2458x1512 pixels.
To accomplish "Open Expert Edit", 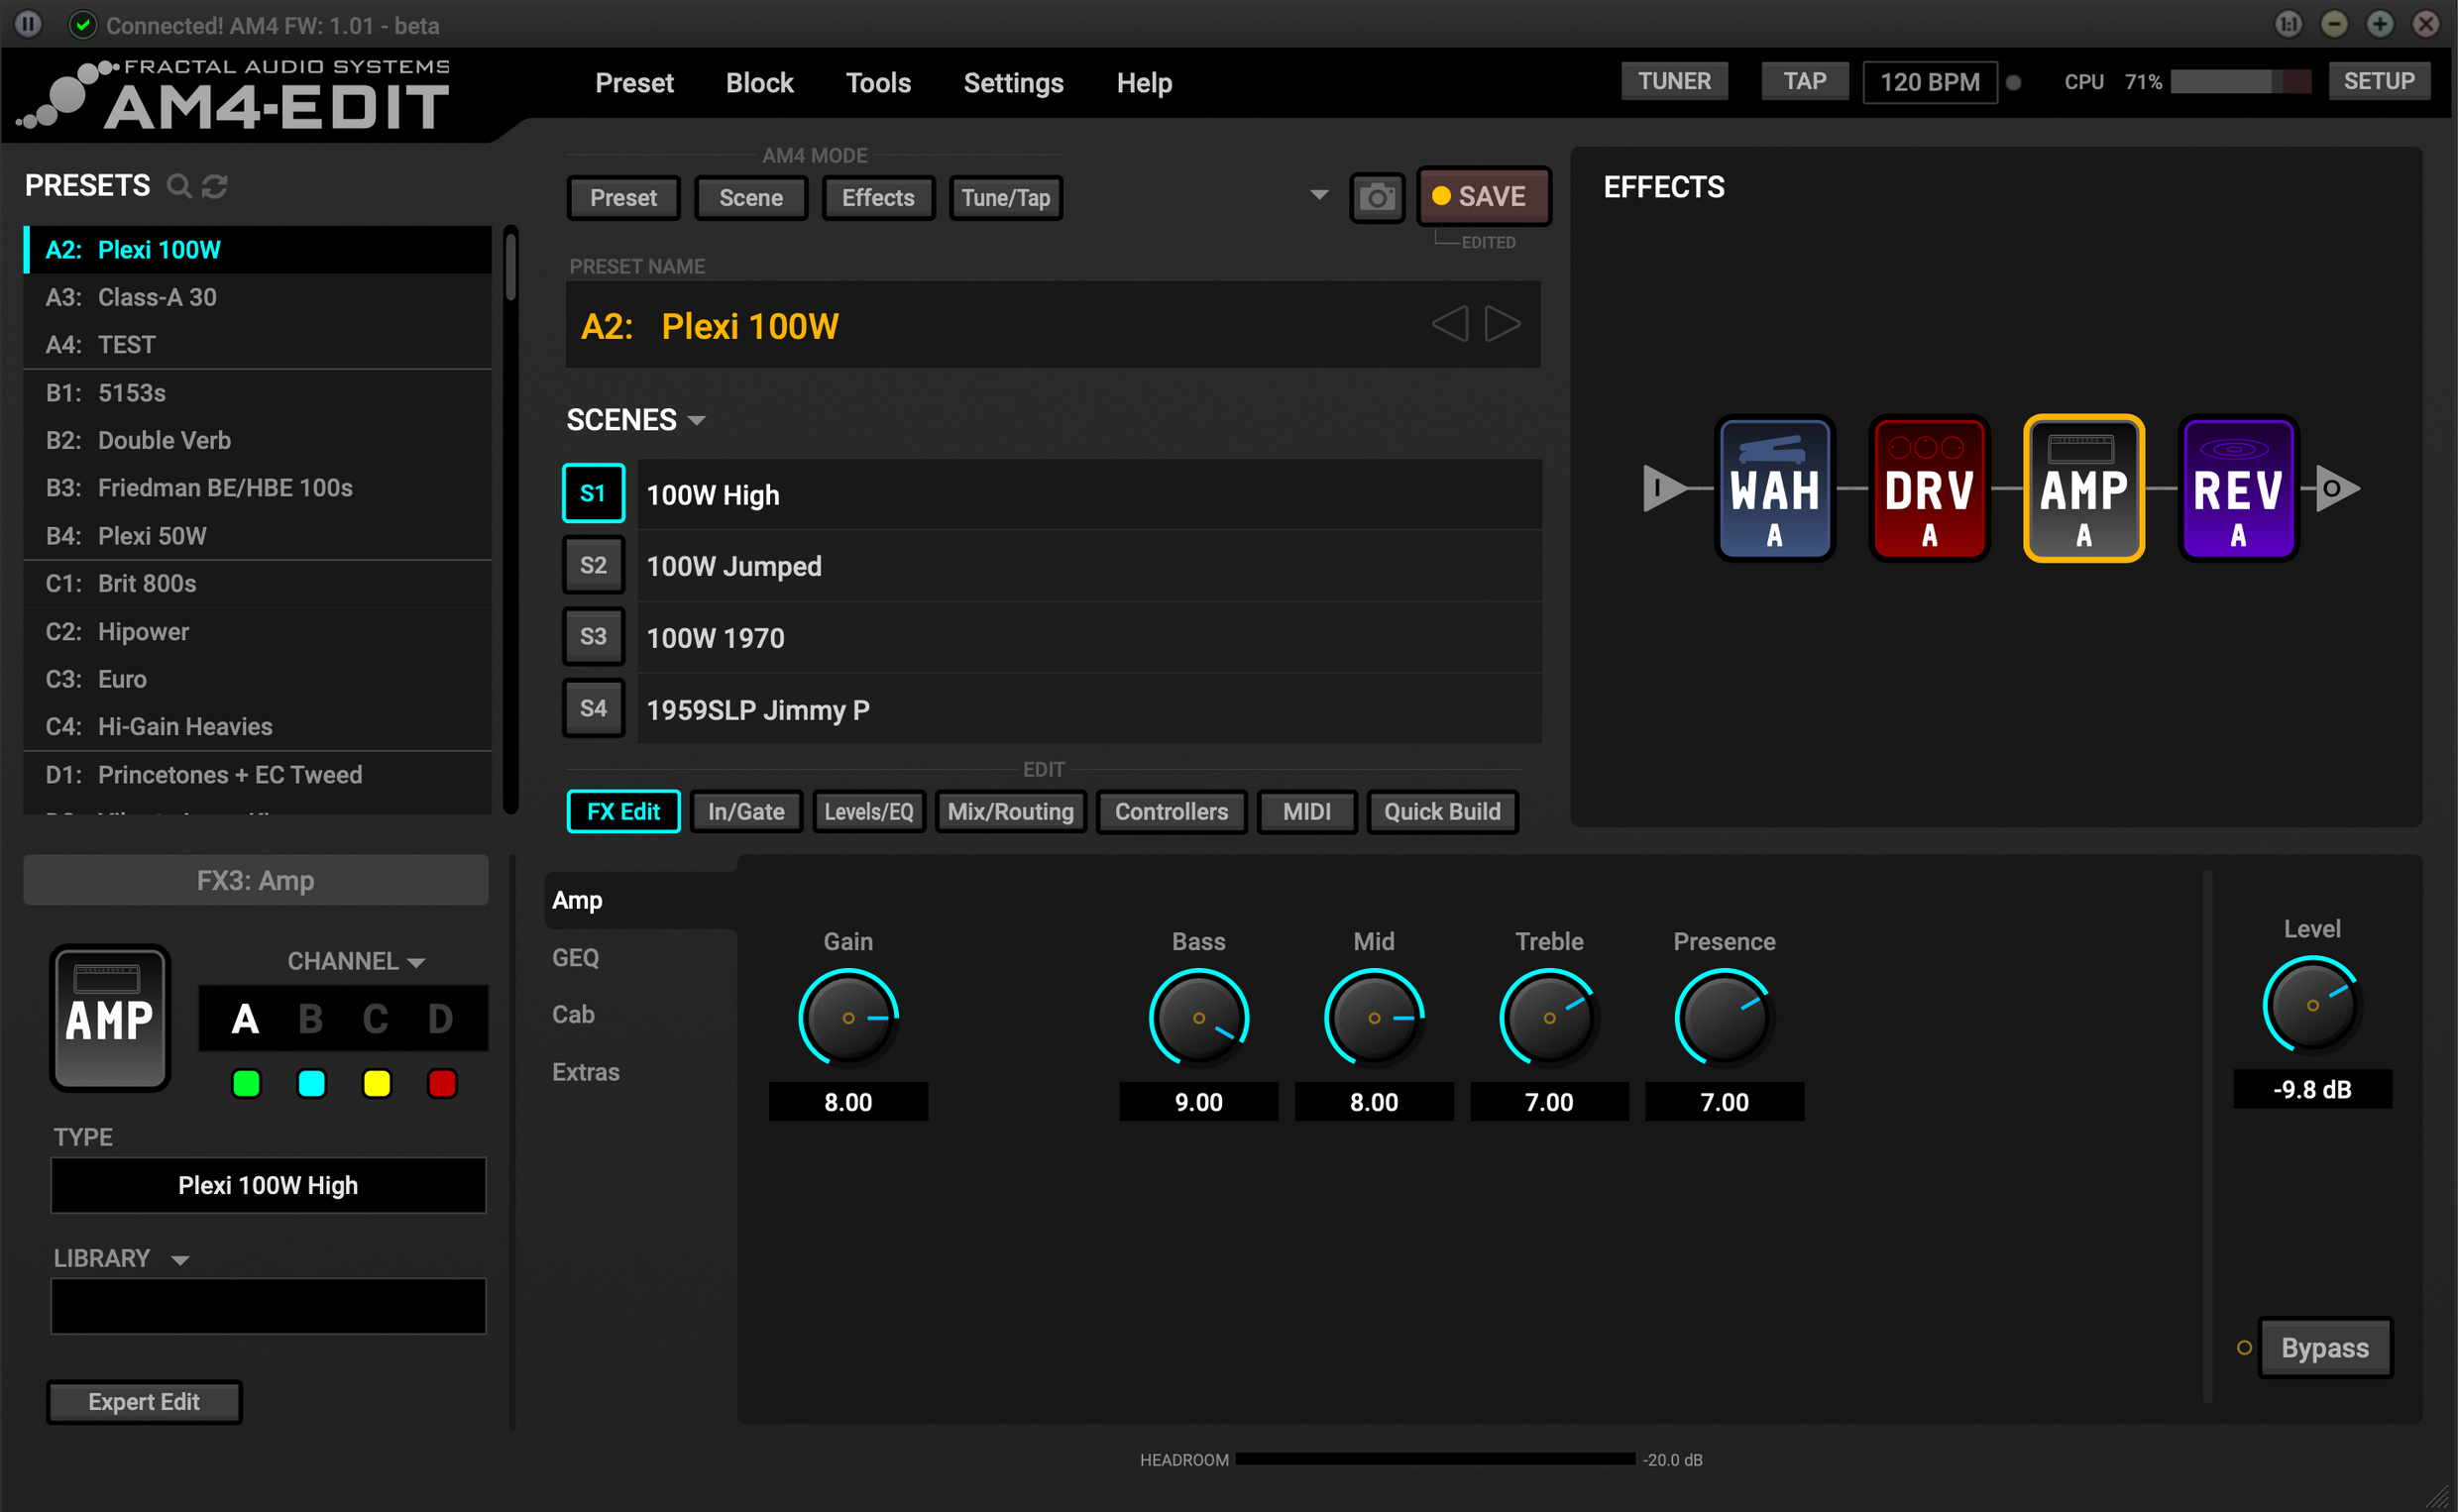I will coord(144,1401).
